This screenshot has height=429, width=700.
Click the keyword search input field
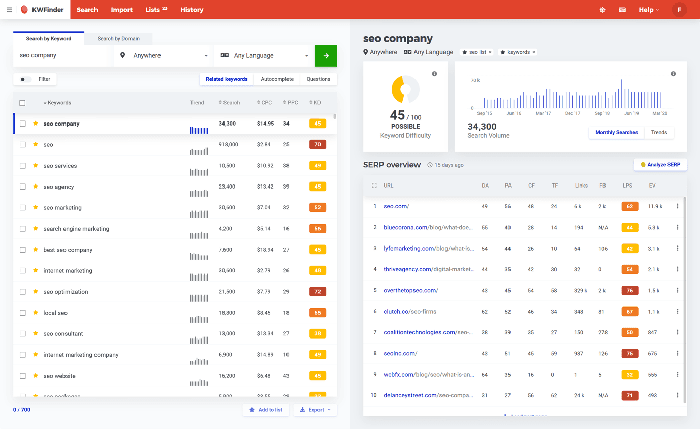[x=60, y=56]
